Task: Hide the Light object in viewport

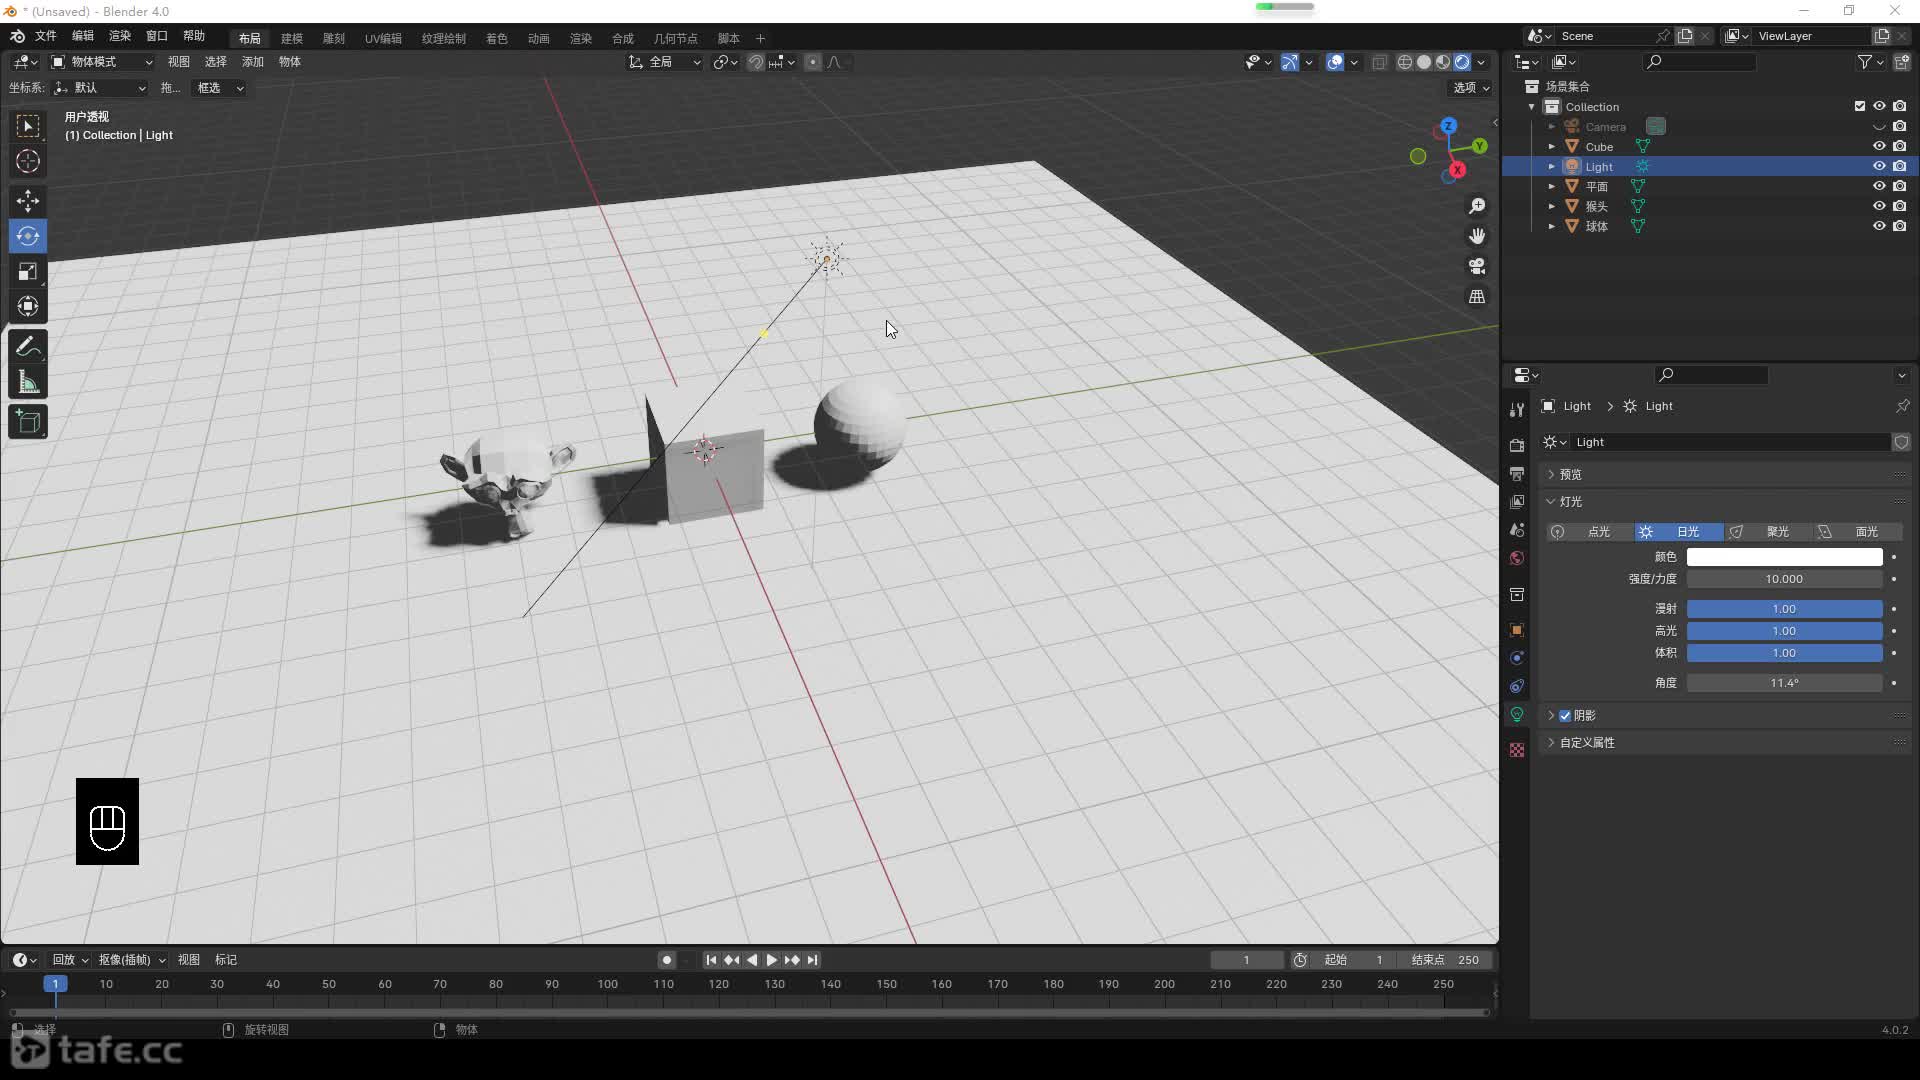Action: tap(1879, 166)
